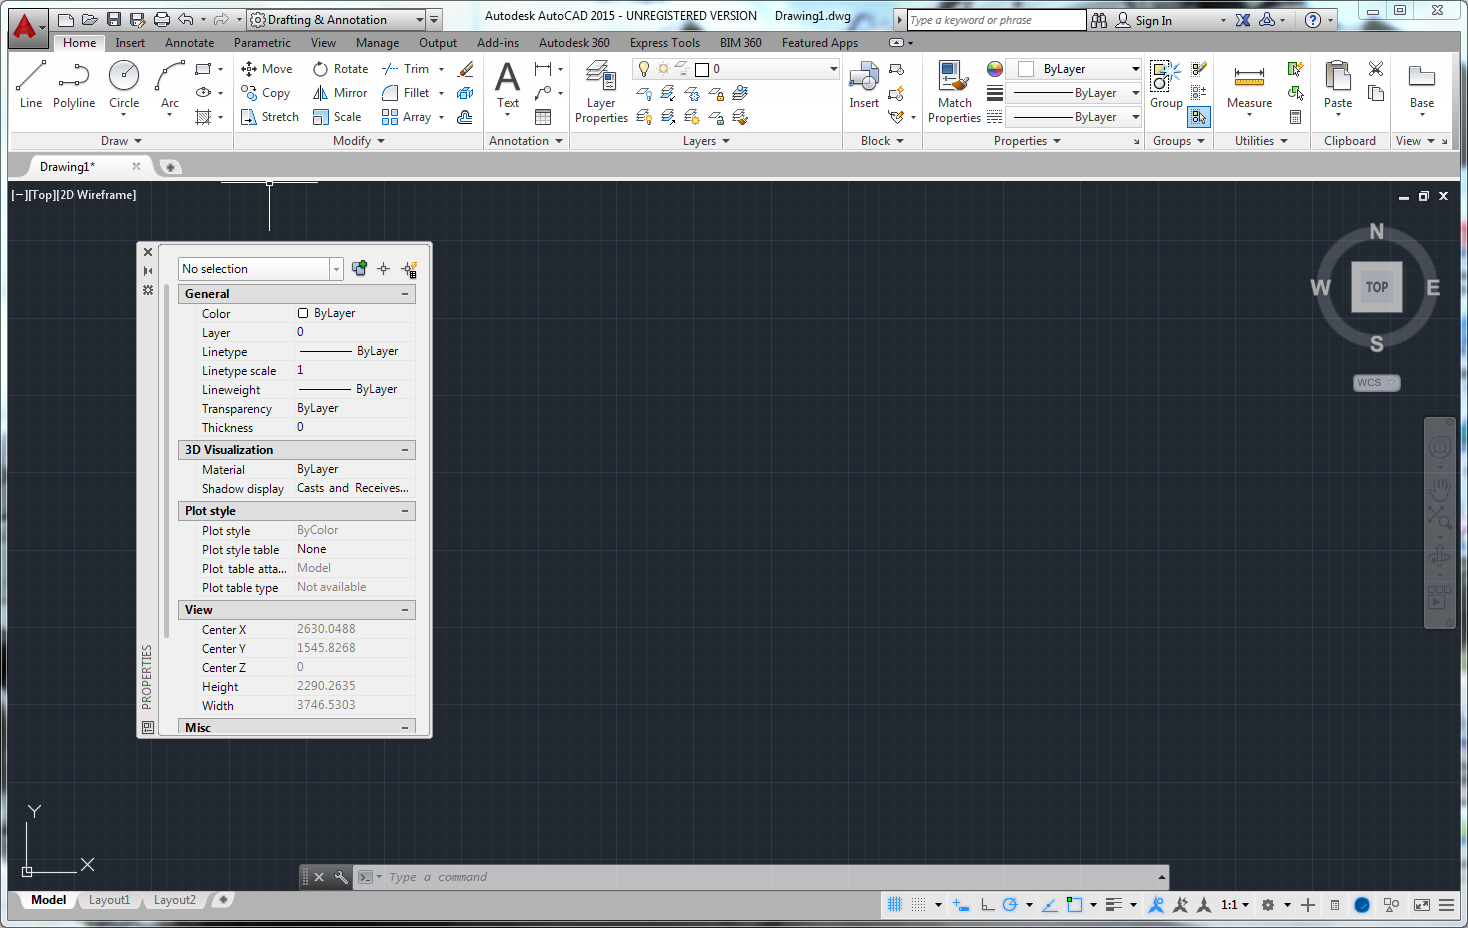1468x928 pixels.
Task: Use the Group objects tool
Action: click(1166, 86)
